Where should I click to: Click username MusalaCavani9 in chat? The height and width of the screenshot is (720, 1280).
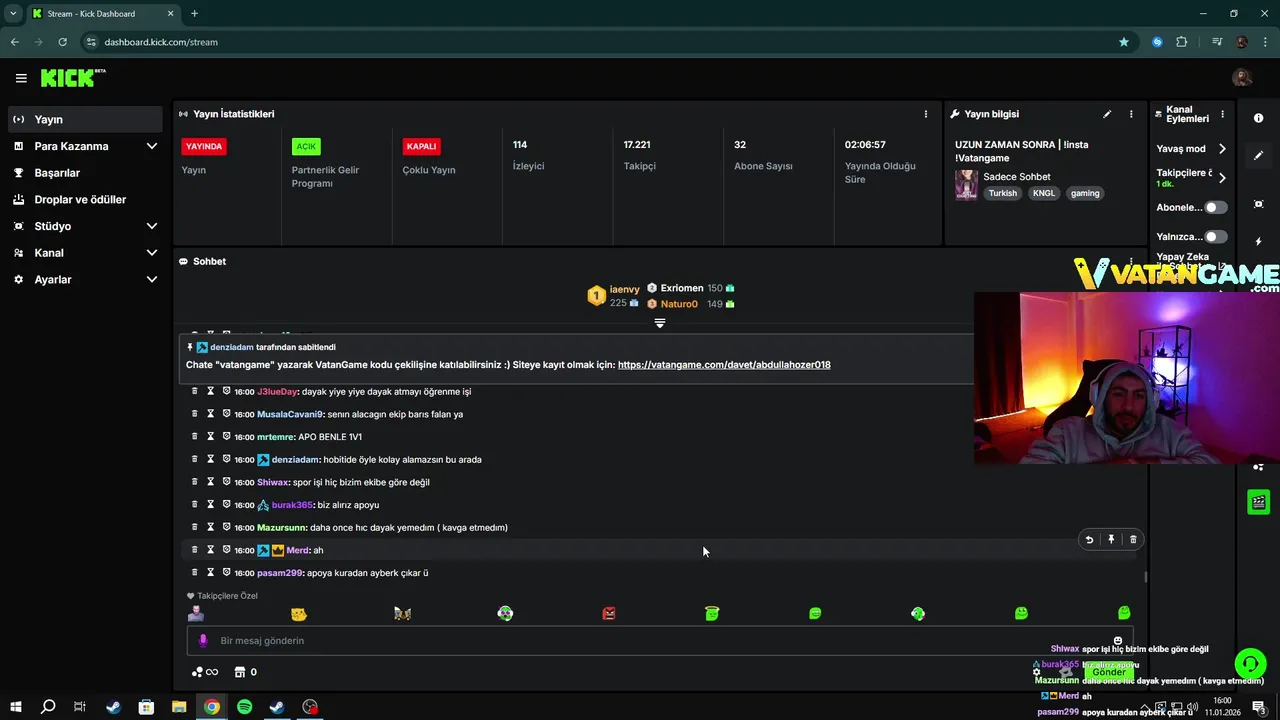(x=290, y=414)
